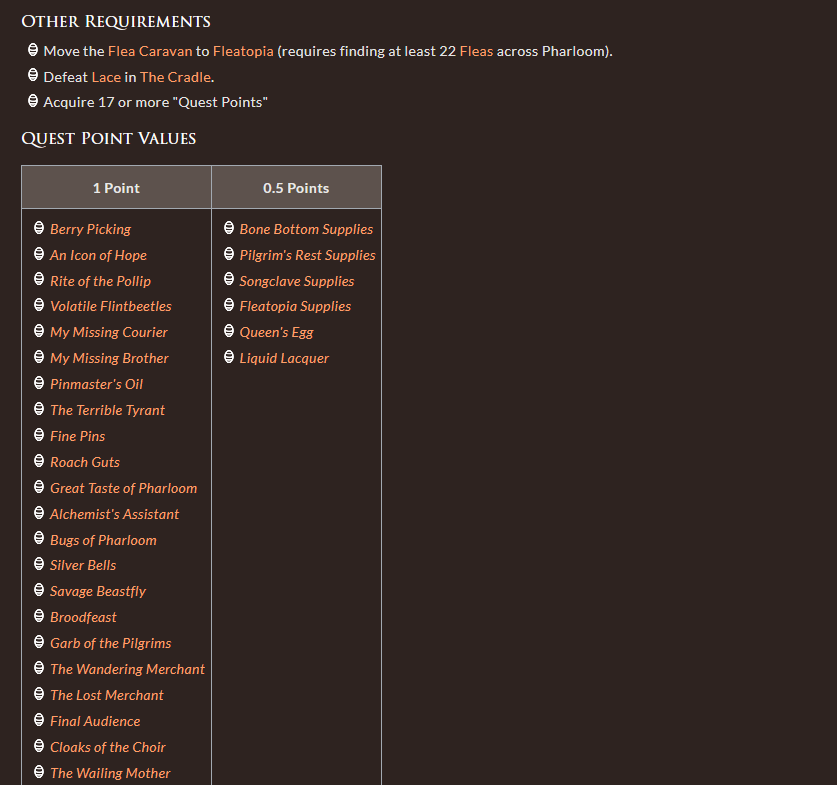Click bullet icon beside Broodfeast

39,616
